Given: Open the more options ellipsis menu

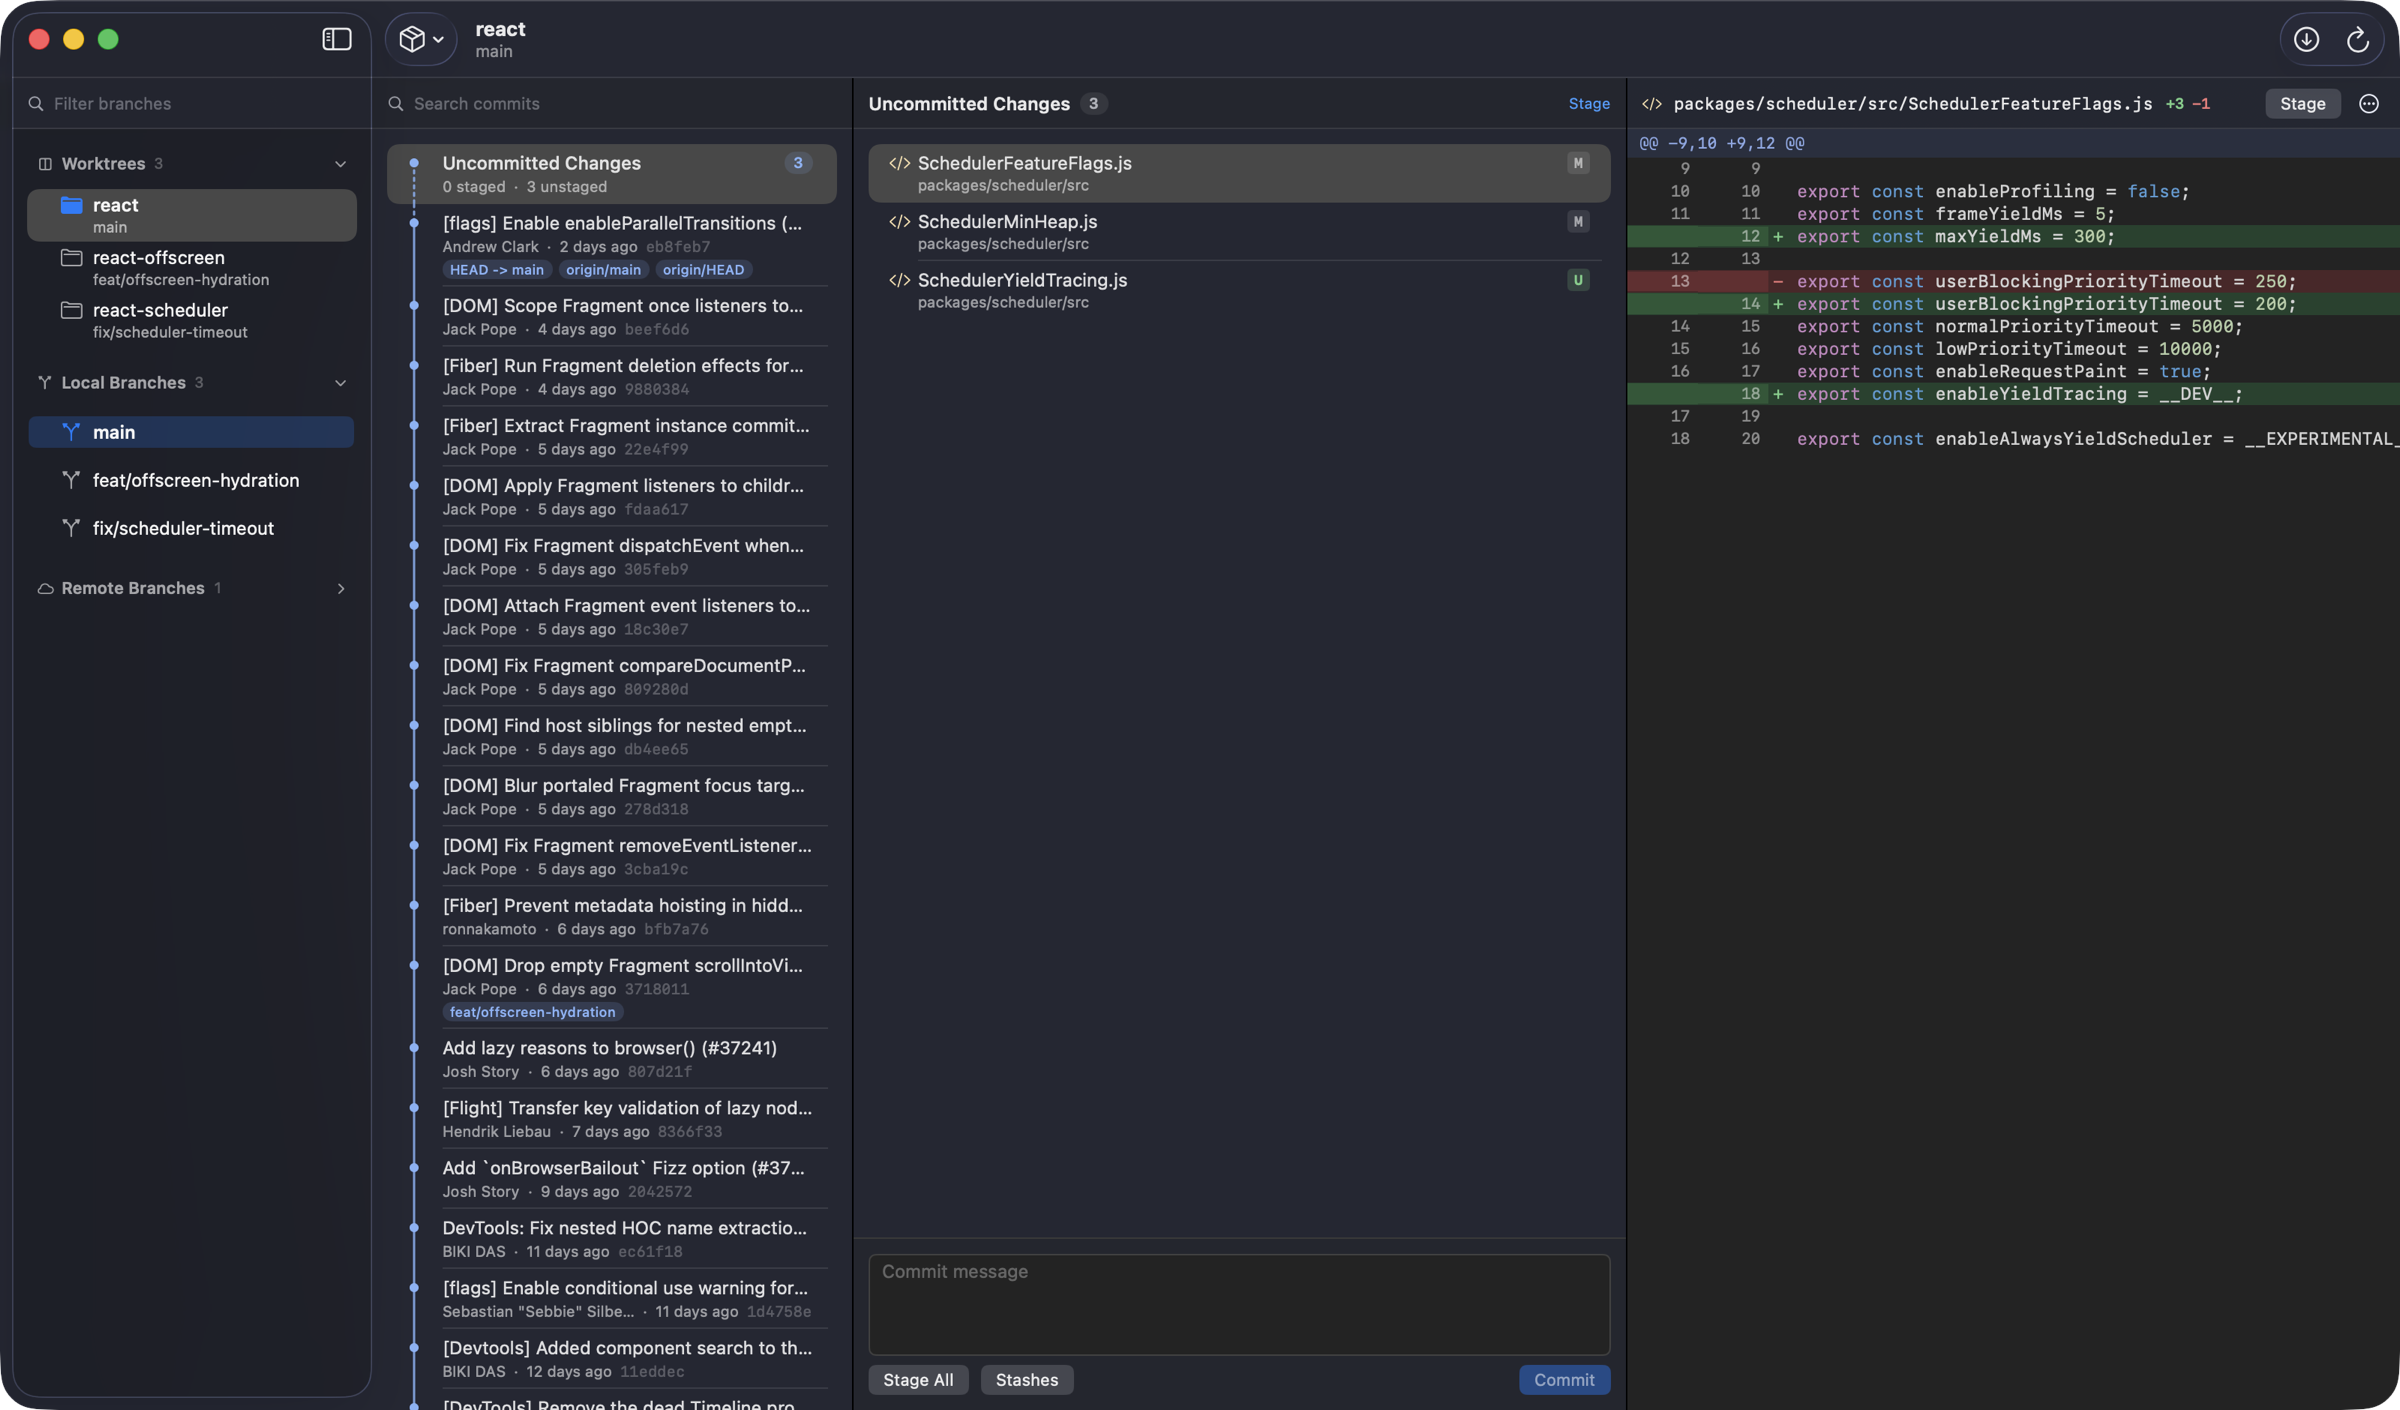Looking at the screenshot, I should (x=2369, y=104).
